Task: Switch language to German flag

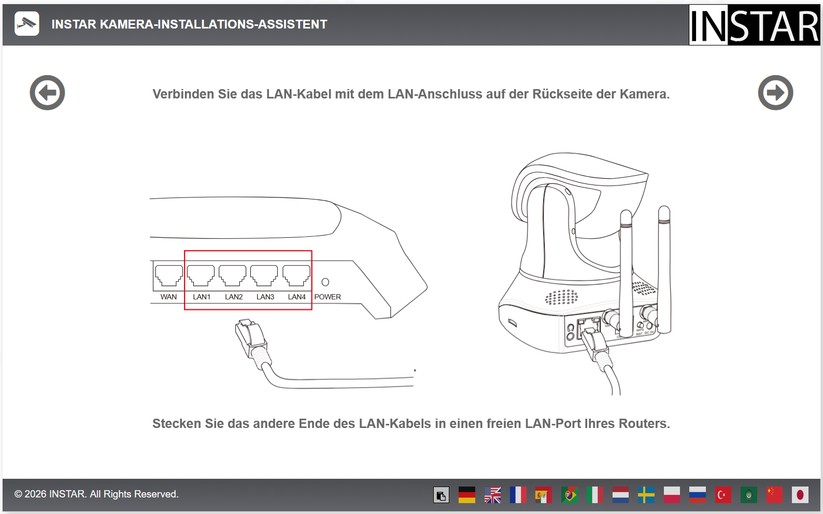Action: tap(467, 495)
